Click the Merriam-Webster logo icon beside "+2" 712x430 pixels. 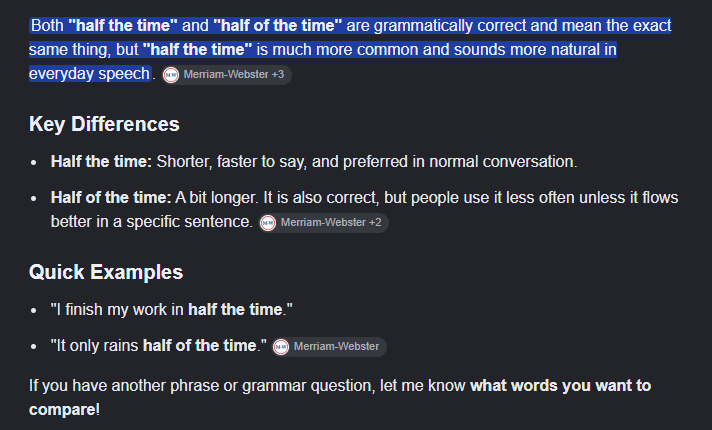(268, 222)
